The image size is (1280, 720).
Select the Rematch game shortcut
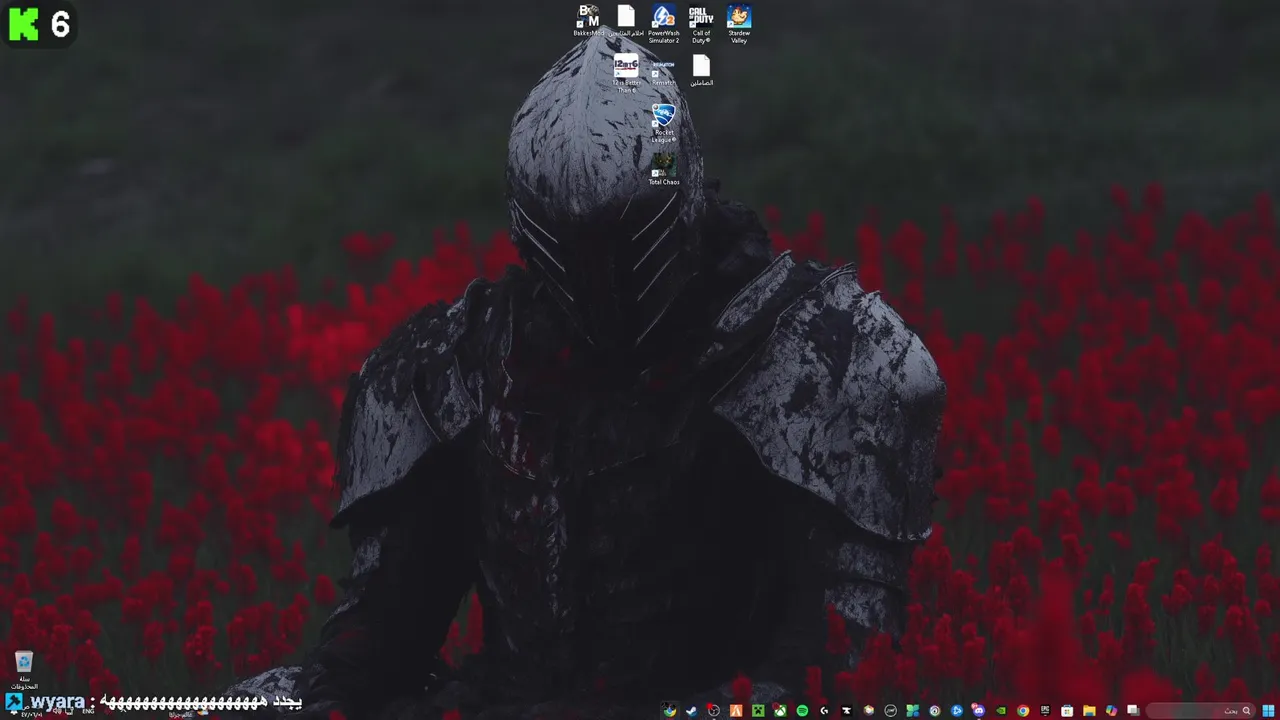point(664,71)
